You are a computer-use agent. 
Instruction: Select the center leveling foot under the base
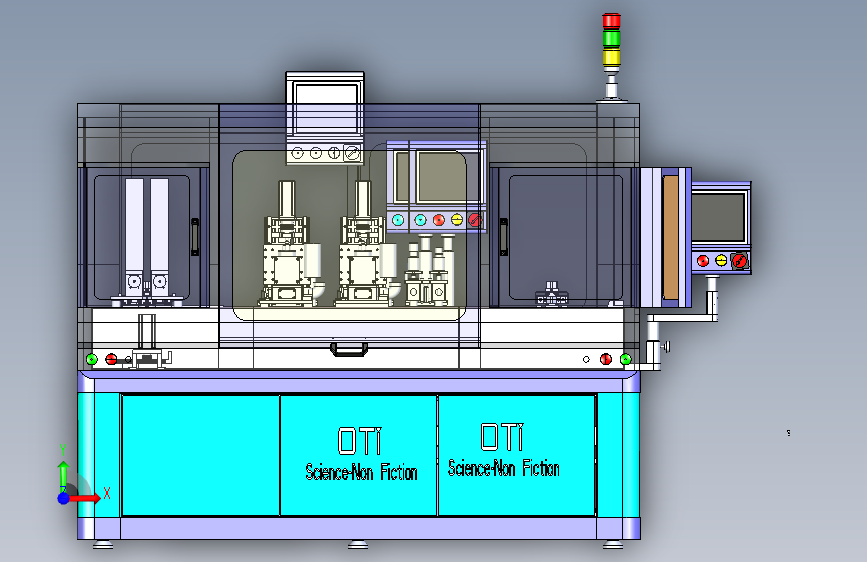coord(358,545)
